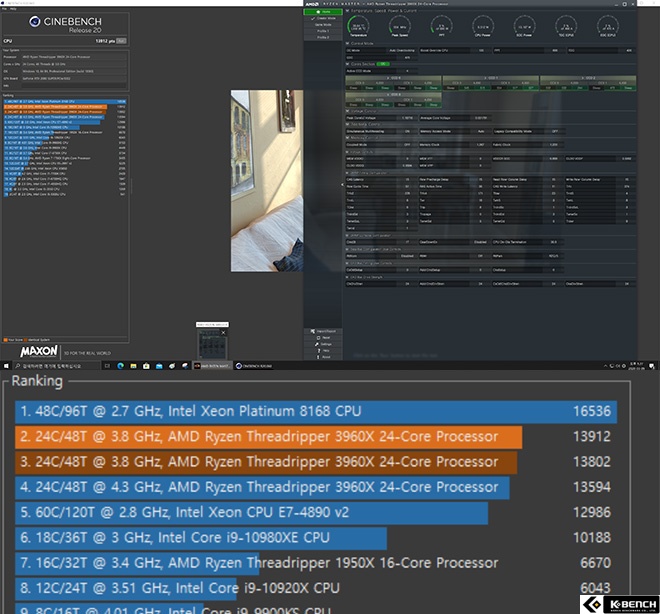
Task: Click the Temperature gauge
Action: coord(359,27)
